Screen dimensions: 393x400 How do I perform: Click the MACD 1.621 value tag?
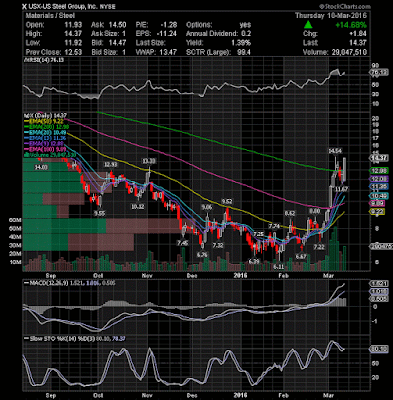tap(379, 283)
